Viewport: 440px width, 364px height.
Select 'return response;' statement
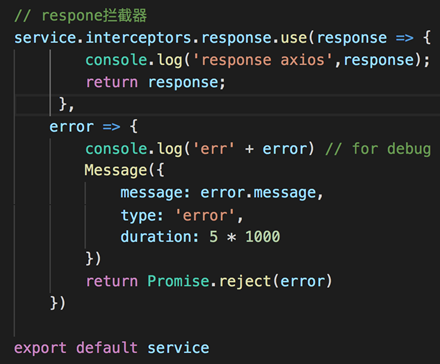(156, 82)
